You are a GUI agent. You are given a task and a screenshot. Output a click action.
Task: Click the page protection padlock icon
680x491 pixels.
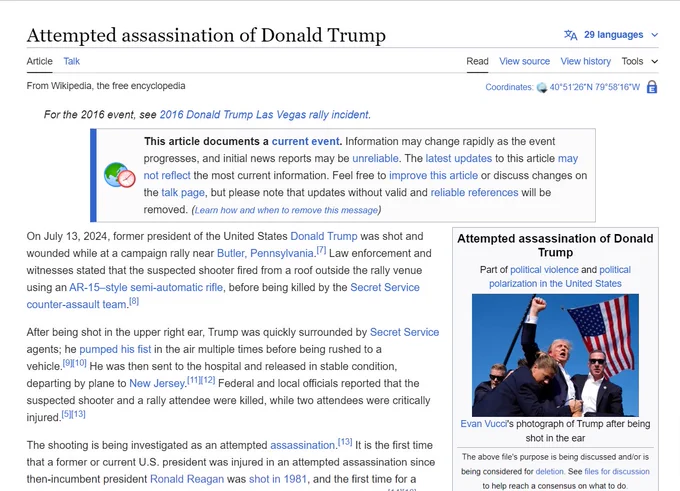tap(652, 87)
